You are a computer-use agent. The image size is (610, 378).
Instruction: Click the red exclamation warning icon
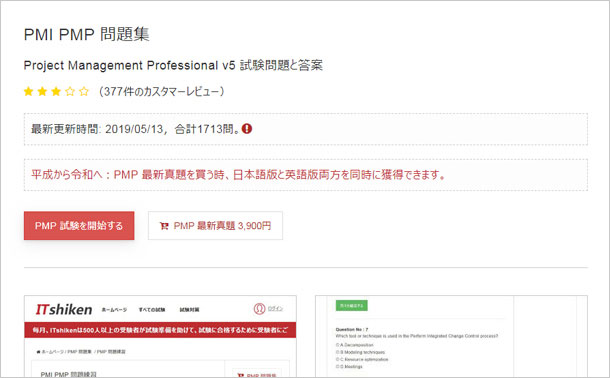coord(247,129)
